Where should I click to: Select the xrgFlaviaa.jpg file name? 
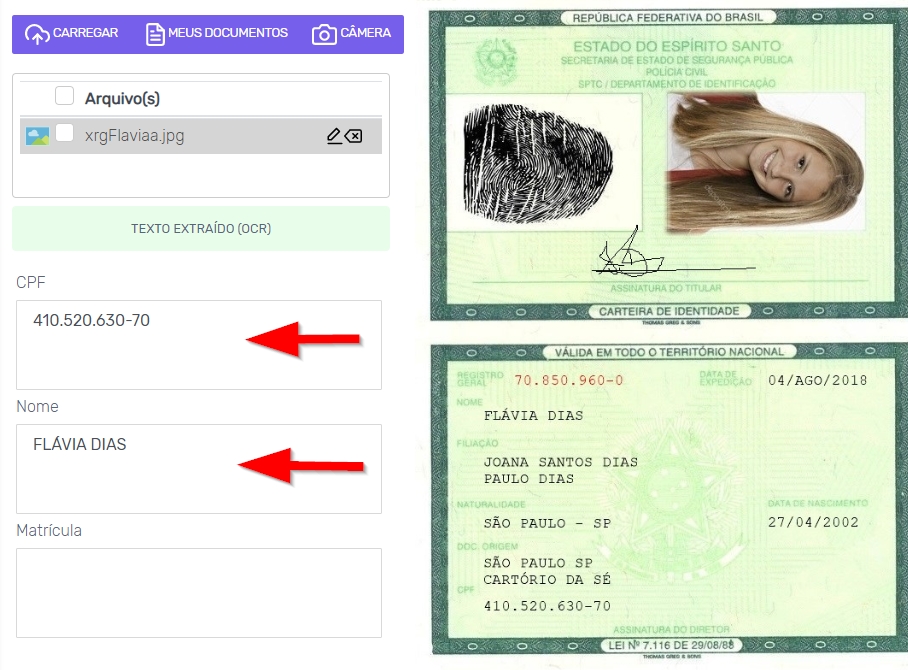coord(134,136)
